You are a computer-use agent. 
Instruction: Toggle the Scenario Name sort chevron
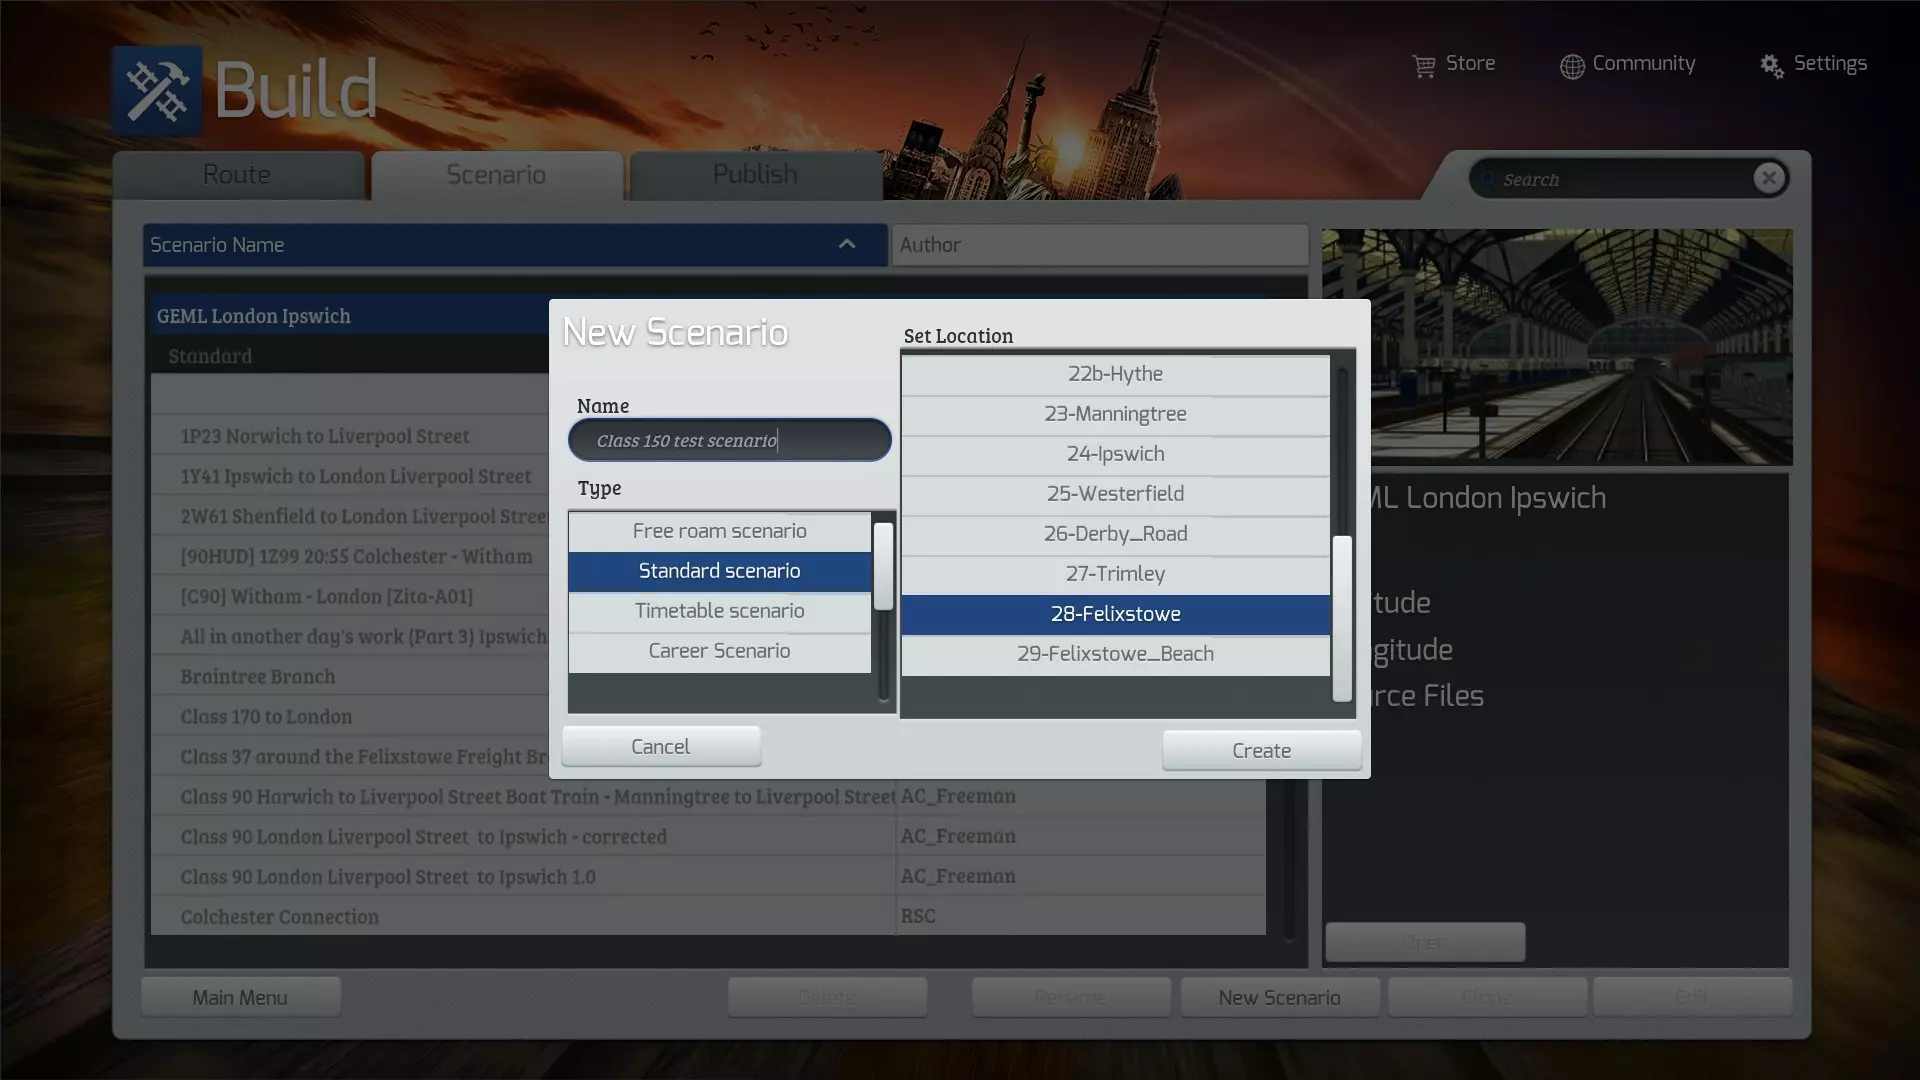[x=846, y=245]
